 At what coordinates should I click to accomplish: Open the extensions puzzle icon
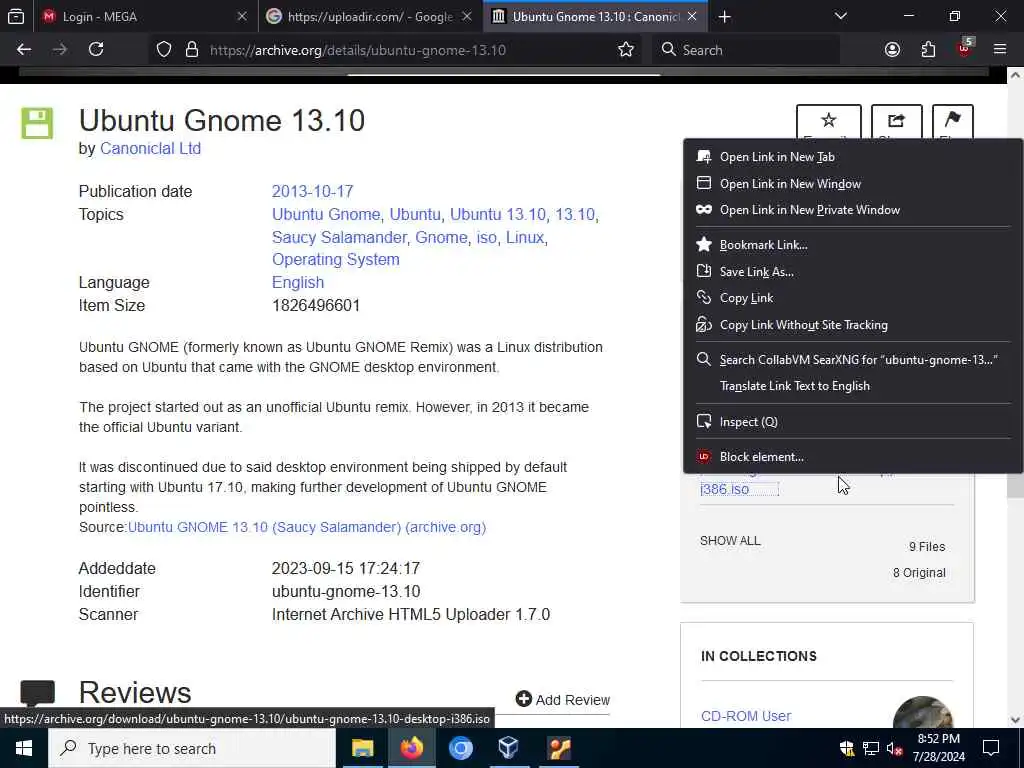[928, 50]
